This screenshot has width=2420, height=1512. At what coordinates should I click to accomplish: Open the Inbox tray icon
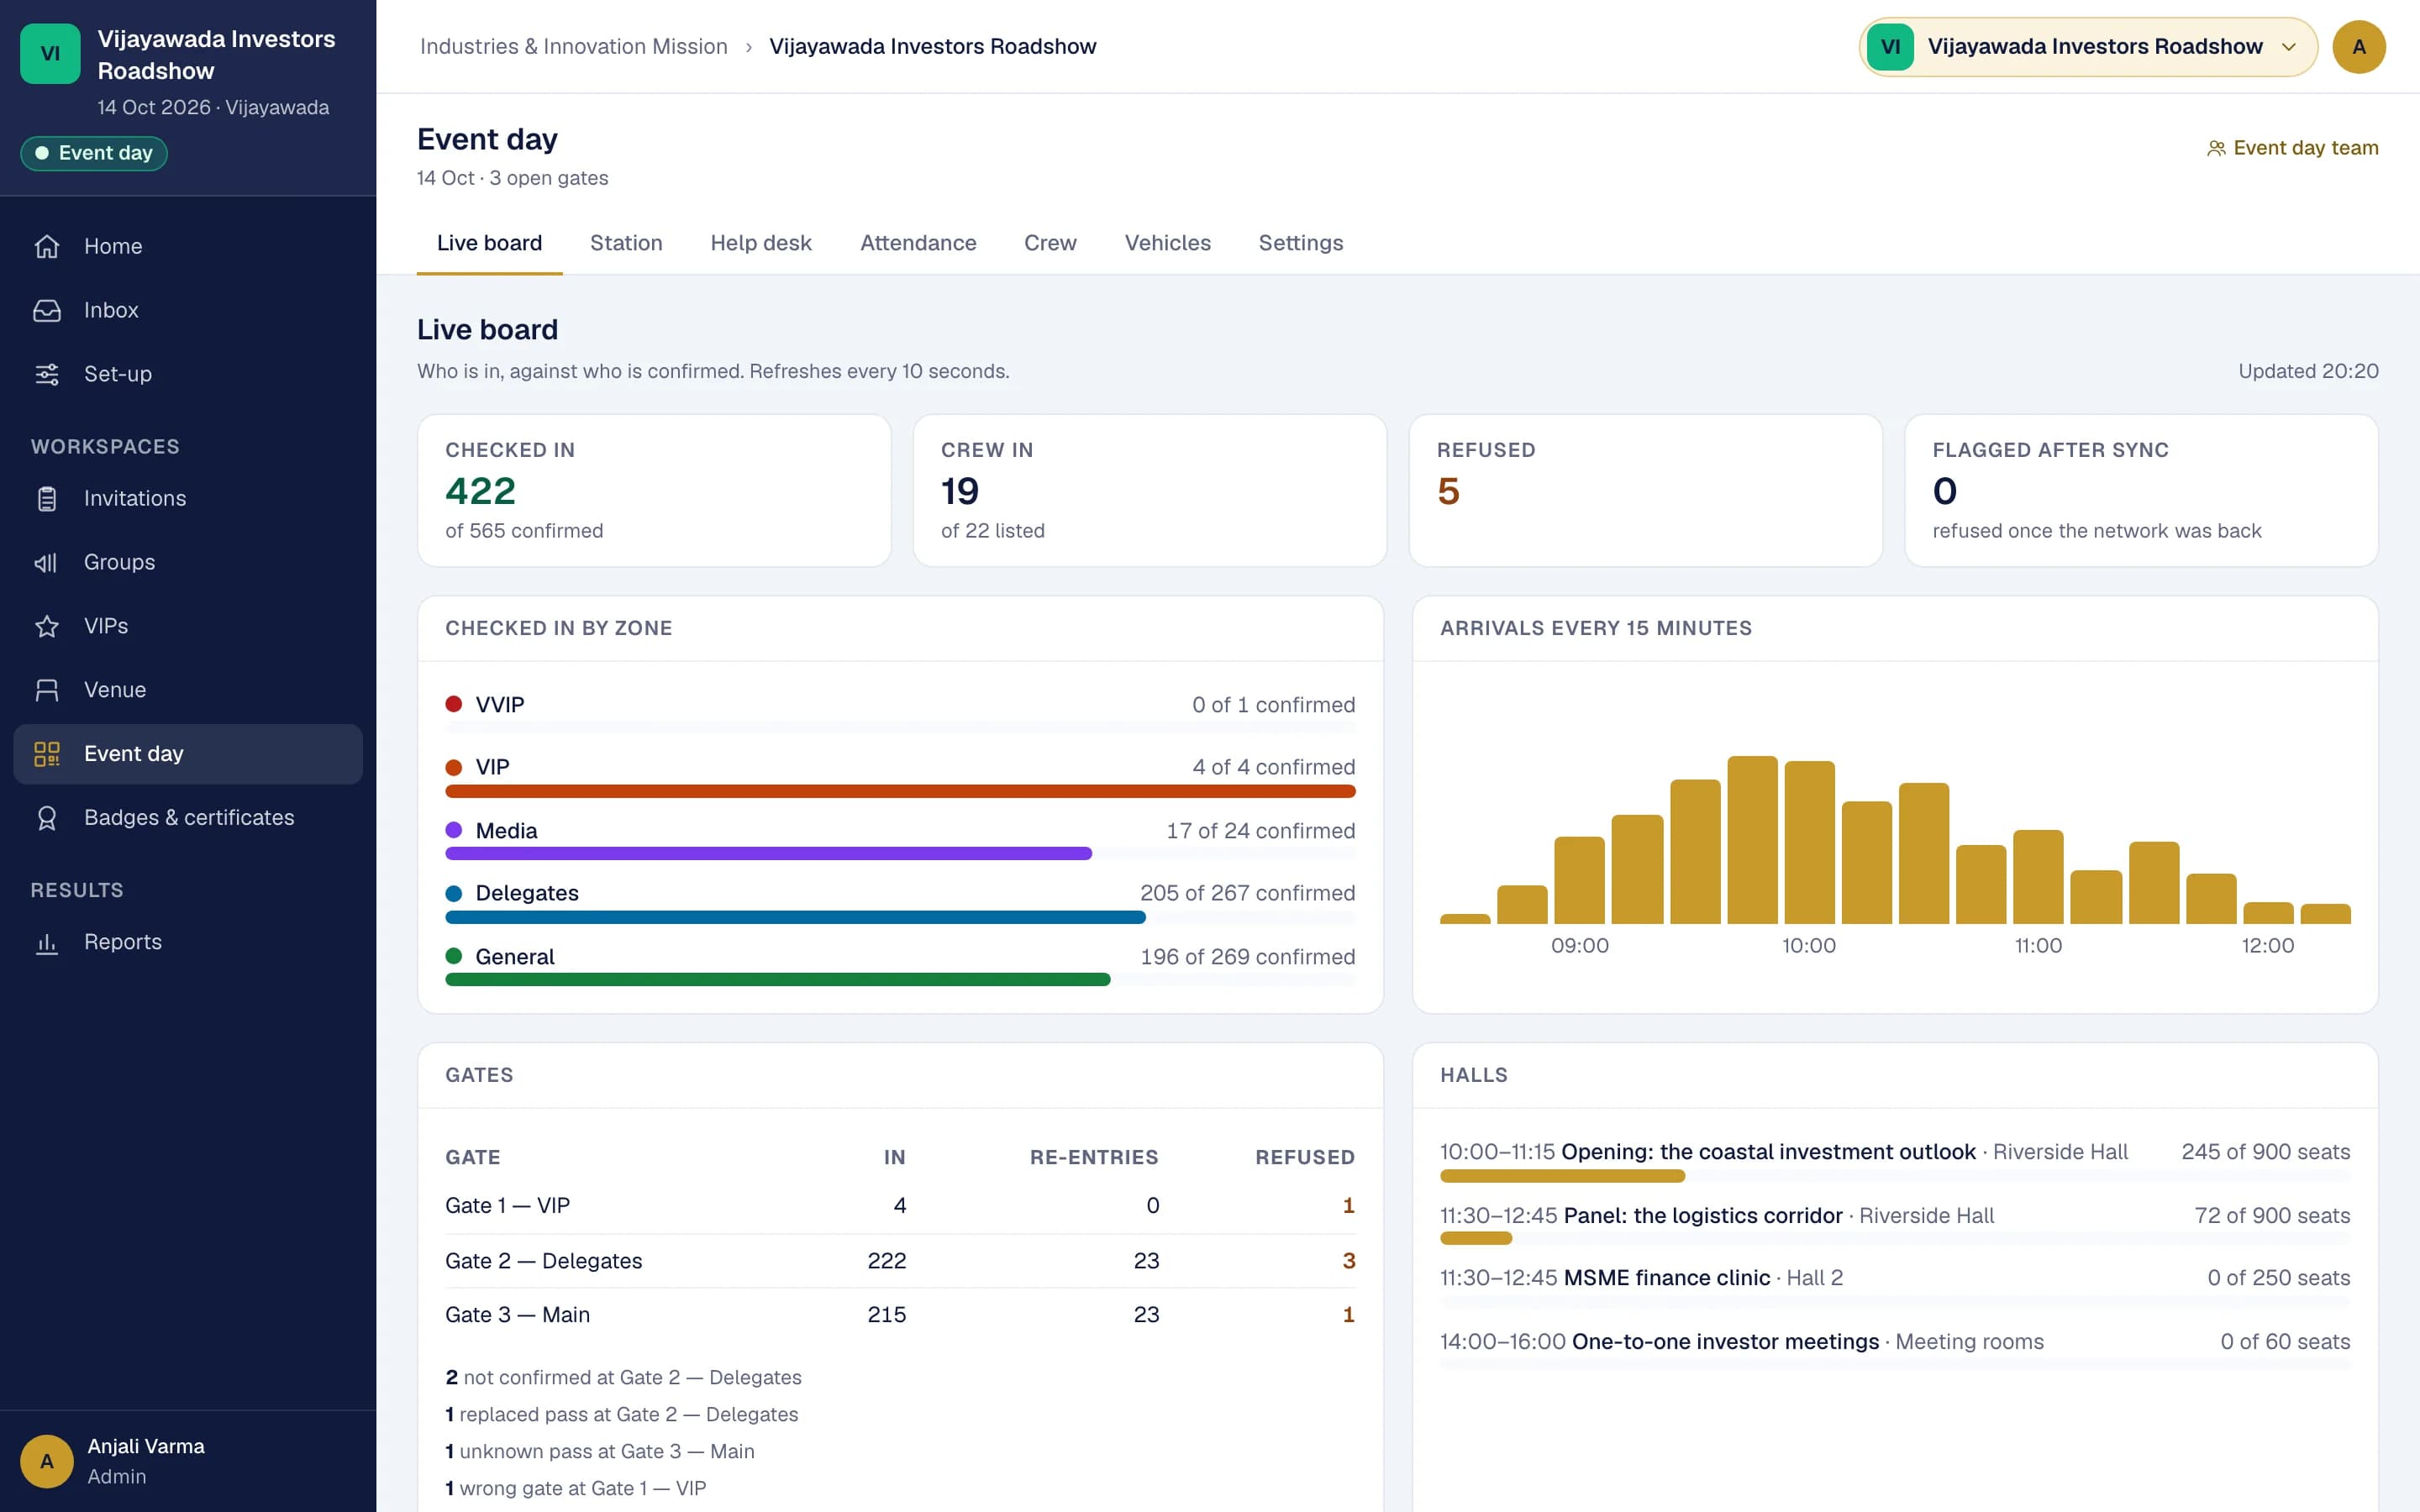(x=47, y=310)
